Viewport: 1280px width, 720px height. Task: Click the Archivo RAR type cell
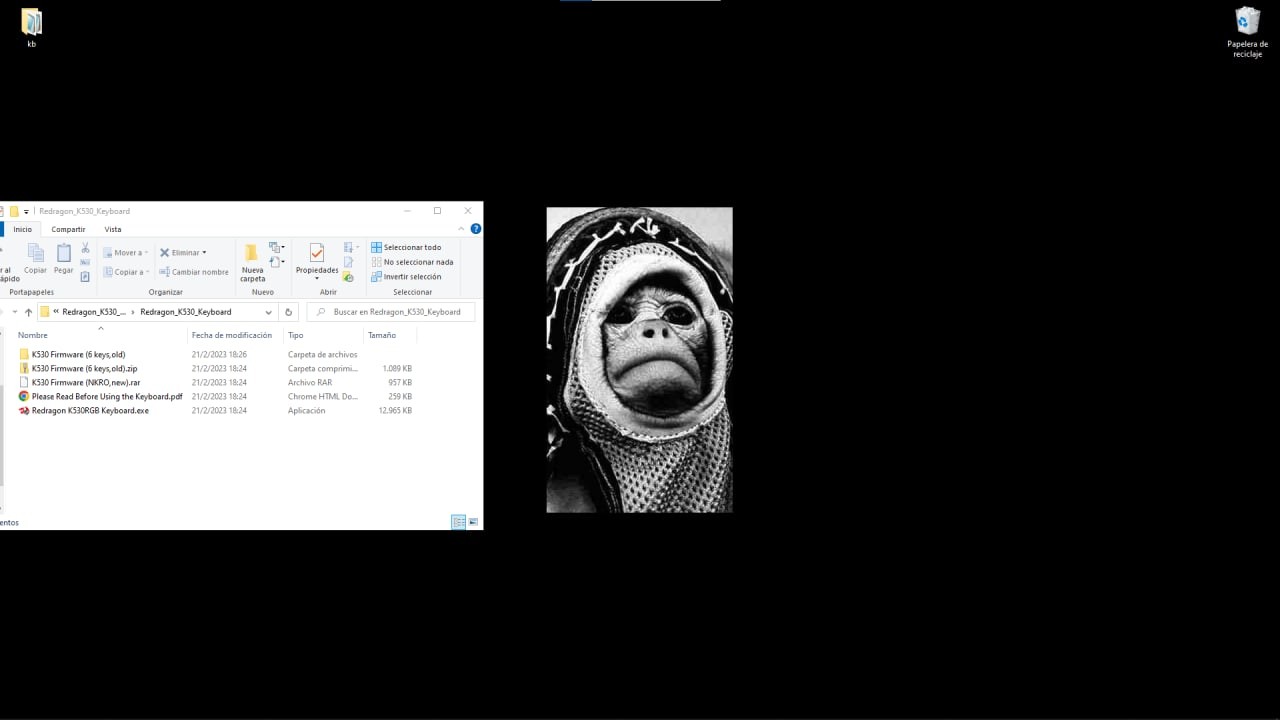(x=310, y=382)
